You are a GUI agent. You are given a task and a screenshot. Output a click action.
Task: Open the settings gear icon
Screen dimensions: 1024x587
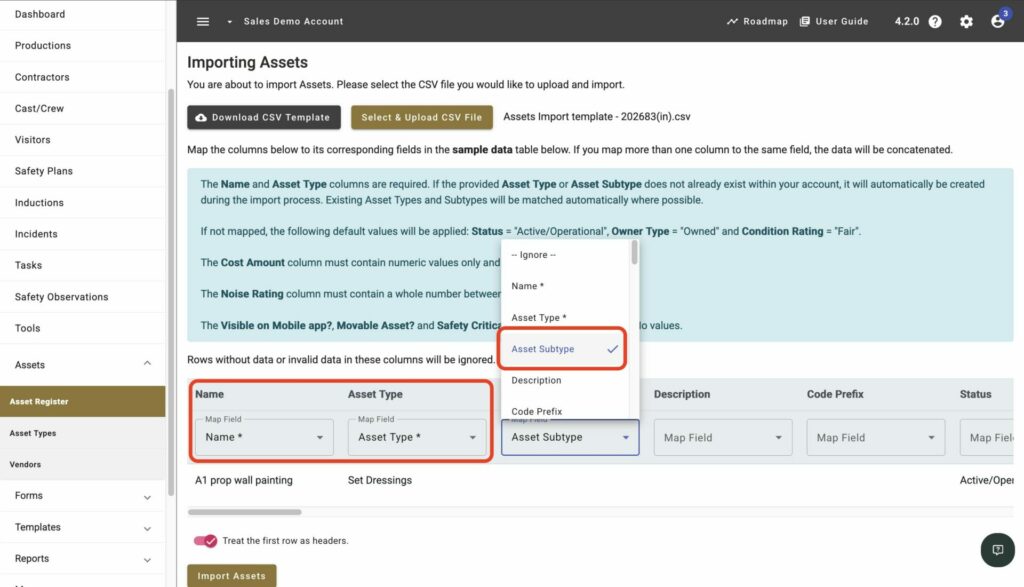pyautogui.click(x=967, y=22)
